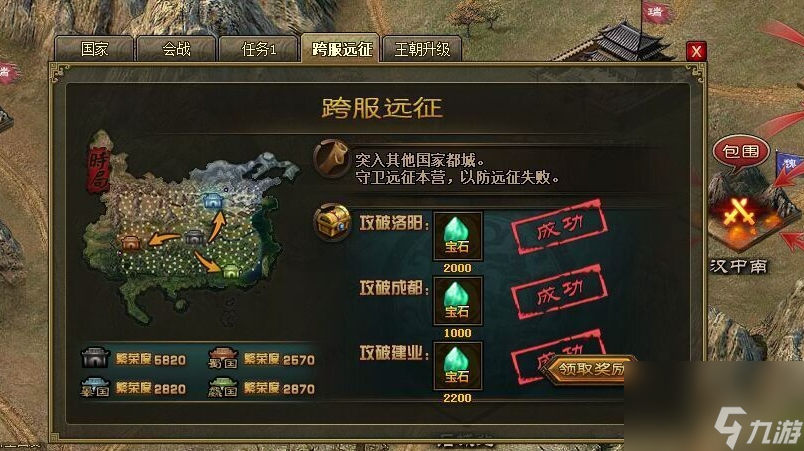The image size is (804, 451).
Task: Switch to the 会战 tab
Action: tap(176, 49)
